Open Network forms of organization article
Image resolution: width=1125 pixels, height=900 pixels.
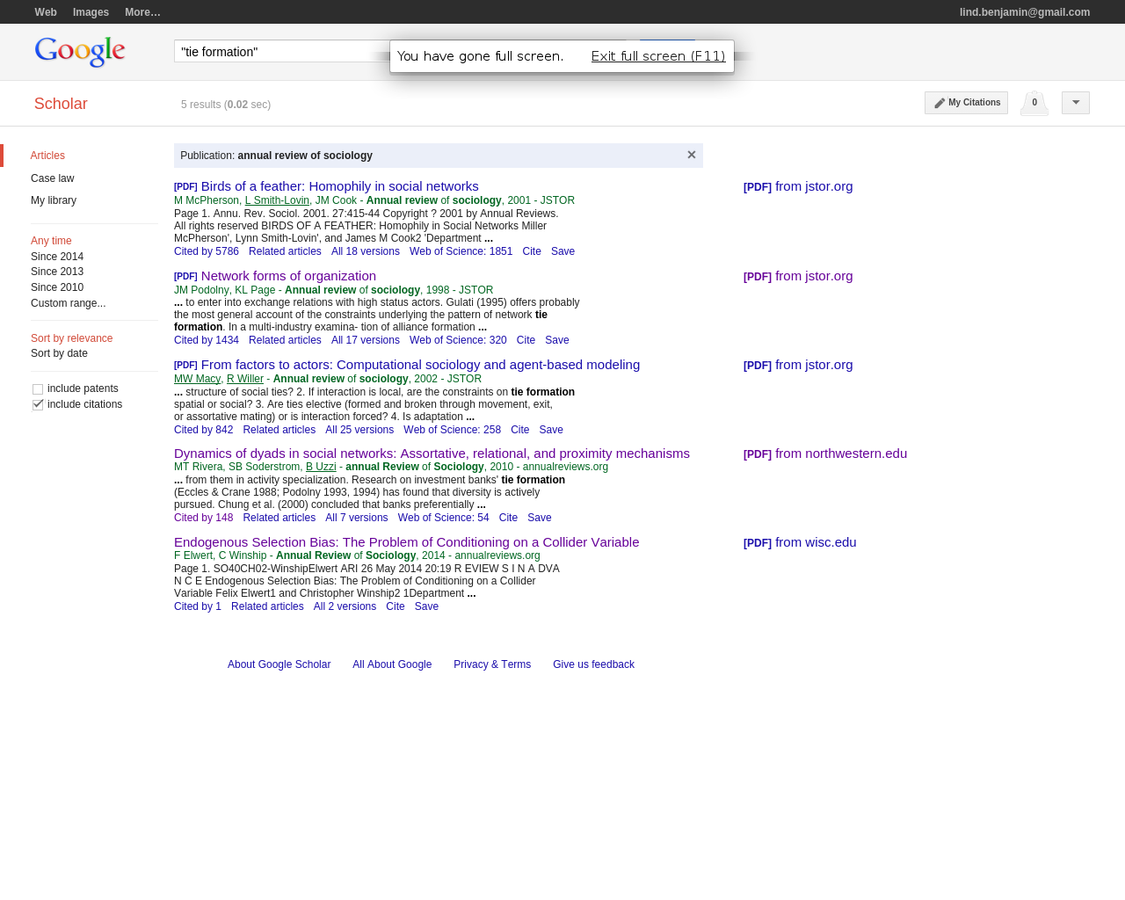[288, 276]
